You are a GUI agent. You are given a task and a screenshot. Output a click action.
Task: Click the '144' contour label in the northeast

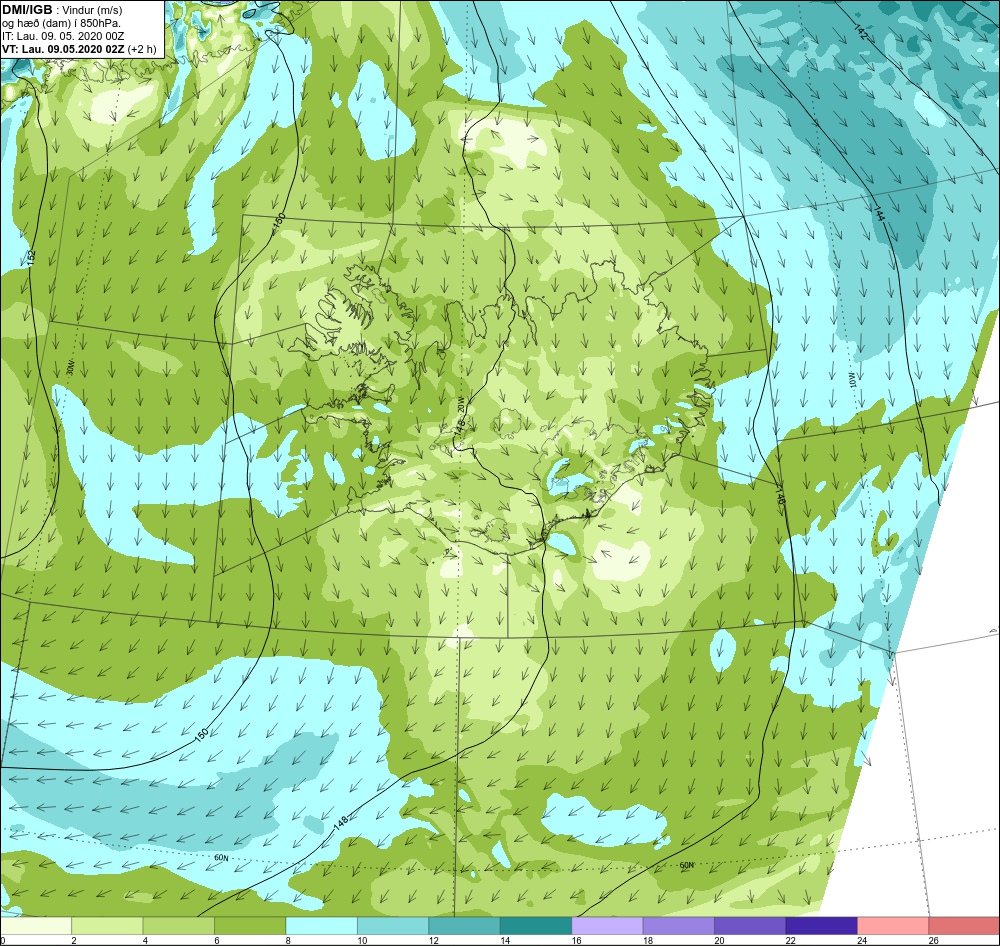click(x=879, y=213)
